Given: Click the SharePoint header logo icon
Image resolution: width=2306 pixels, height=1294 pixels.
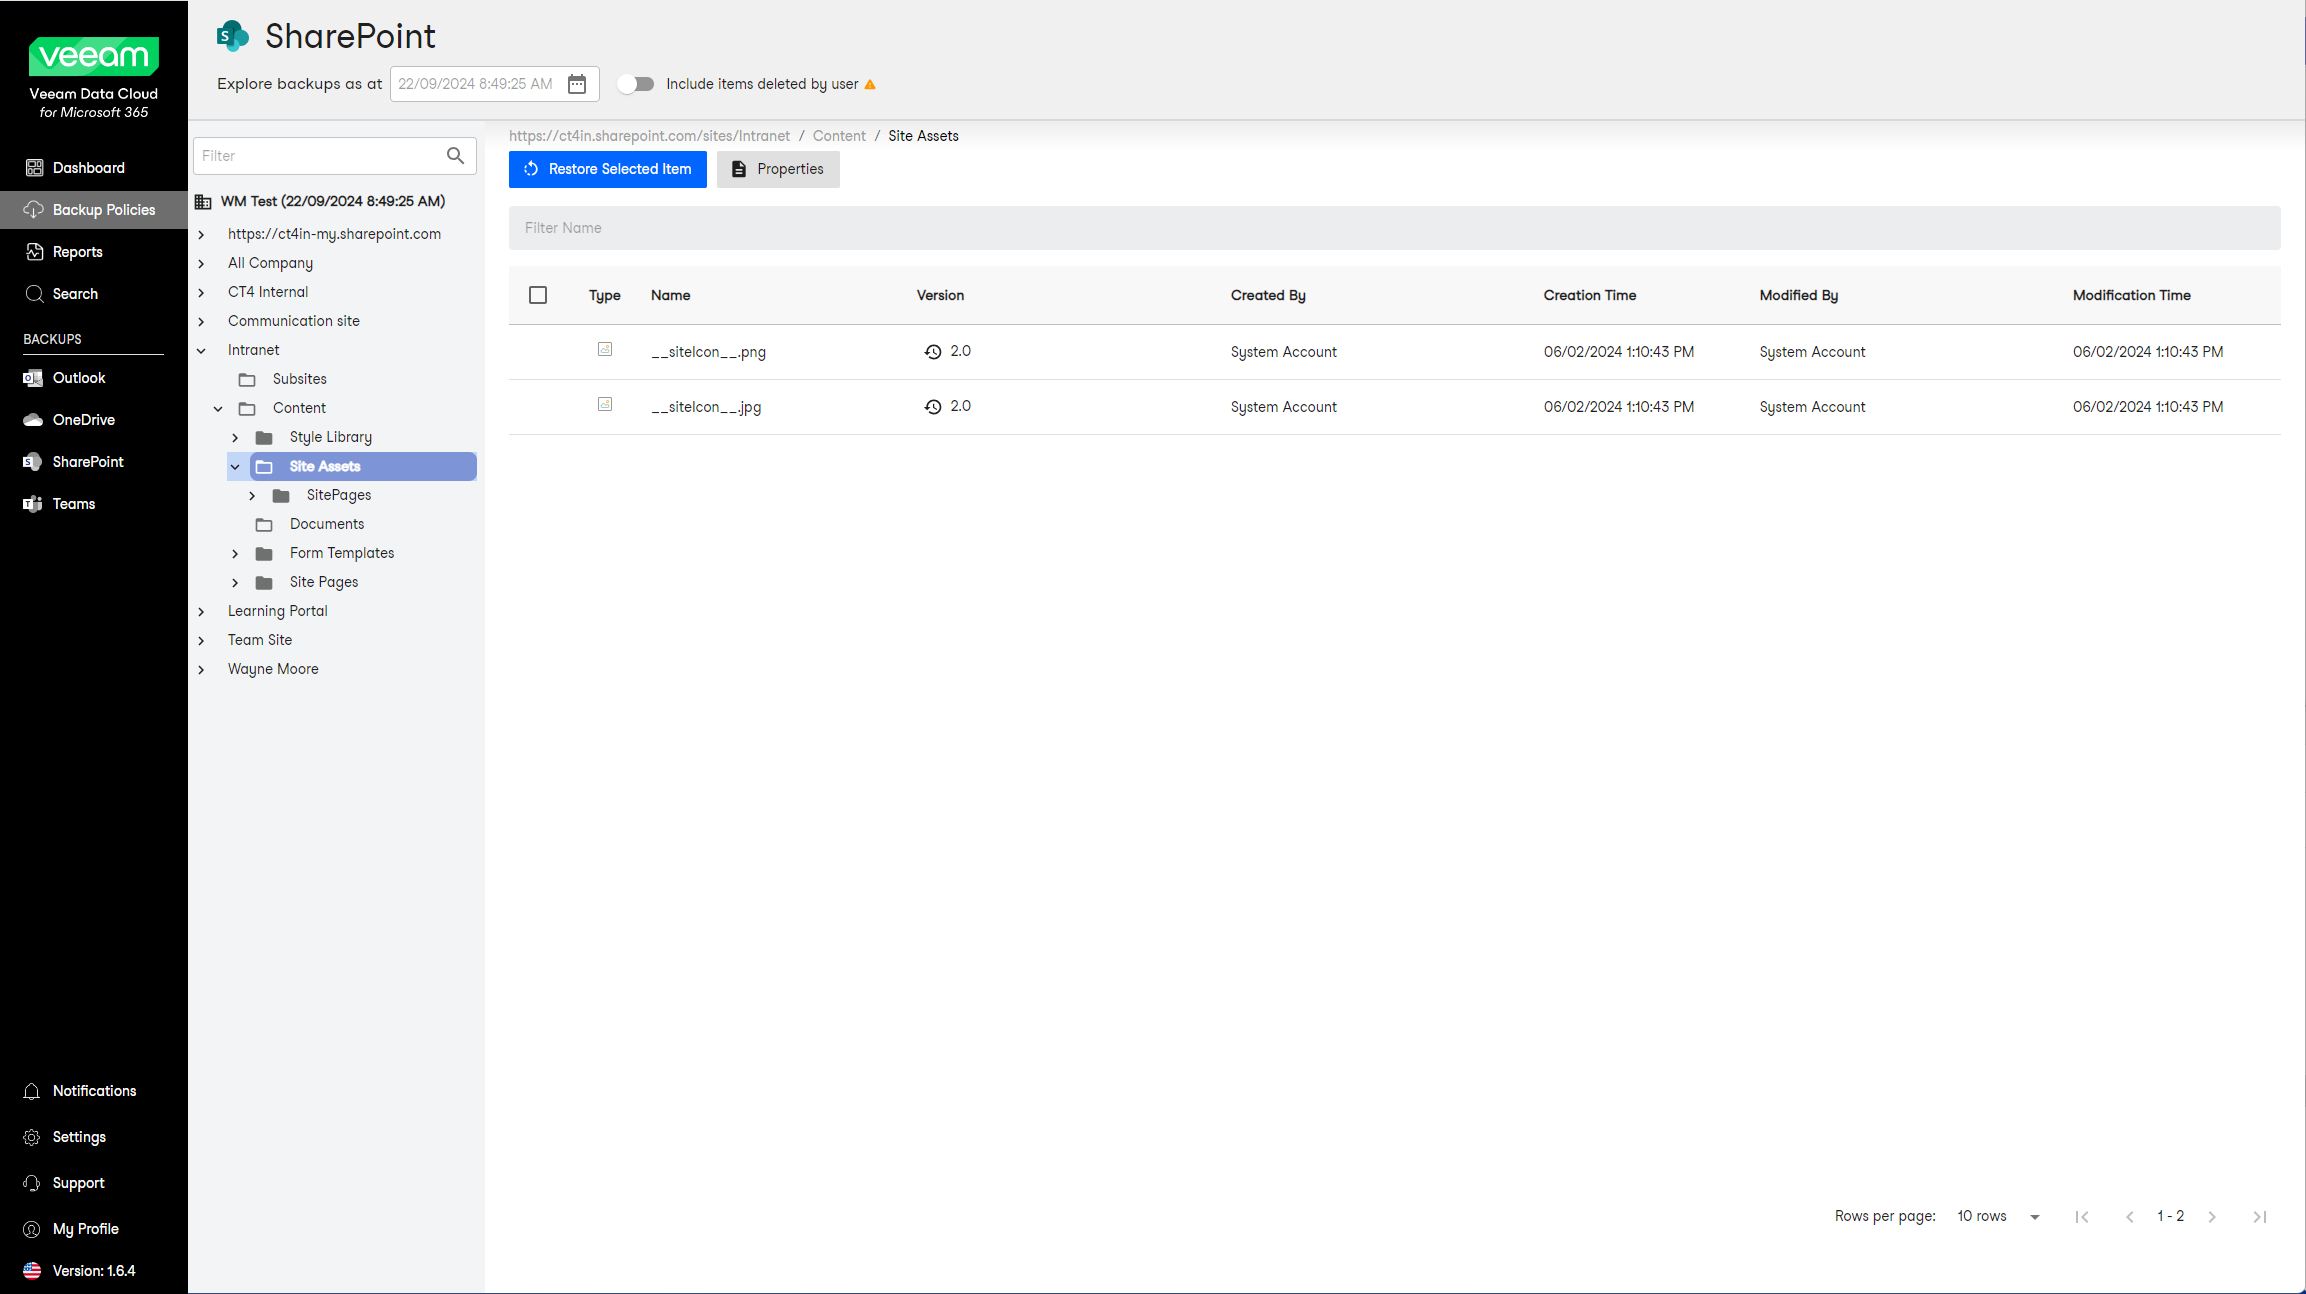Looking at the screenshot, I should click(233, 36).
